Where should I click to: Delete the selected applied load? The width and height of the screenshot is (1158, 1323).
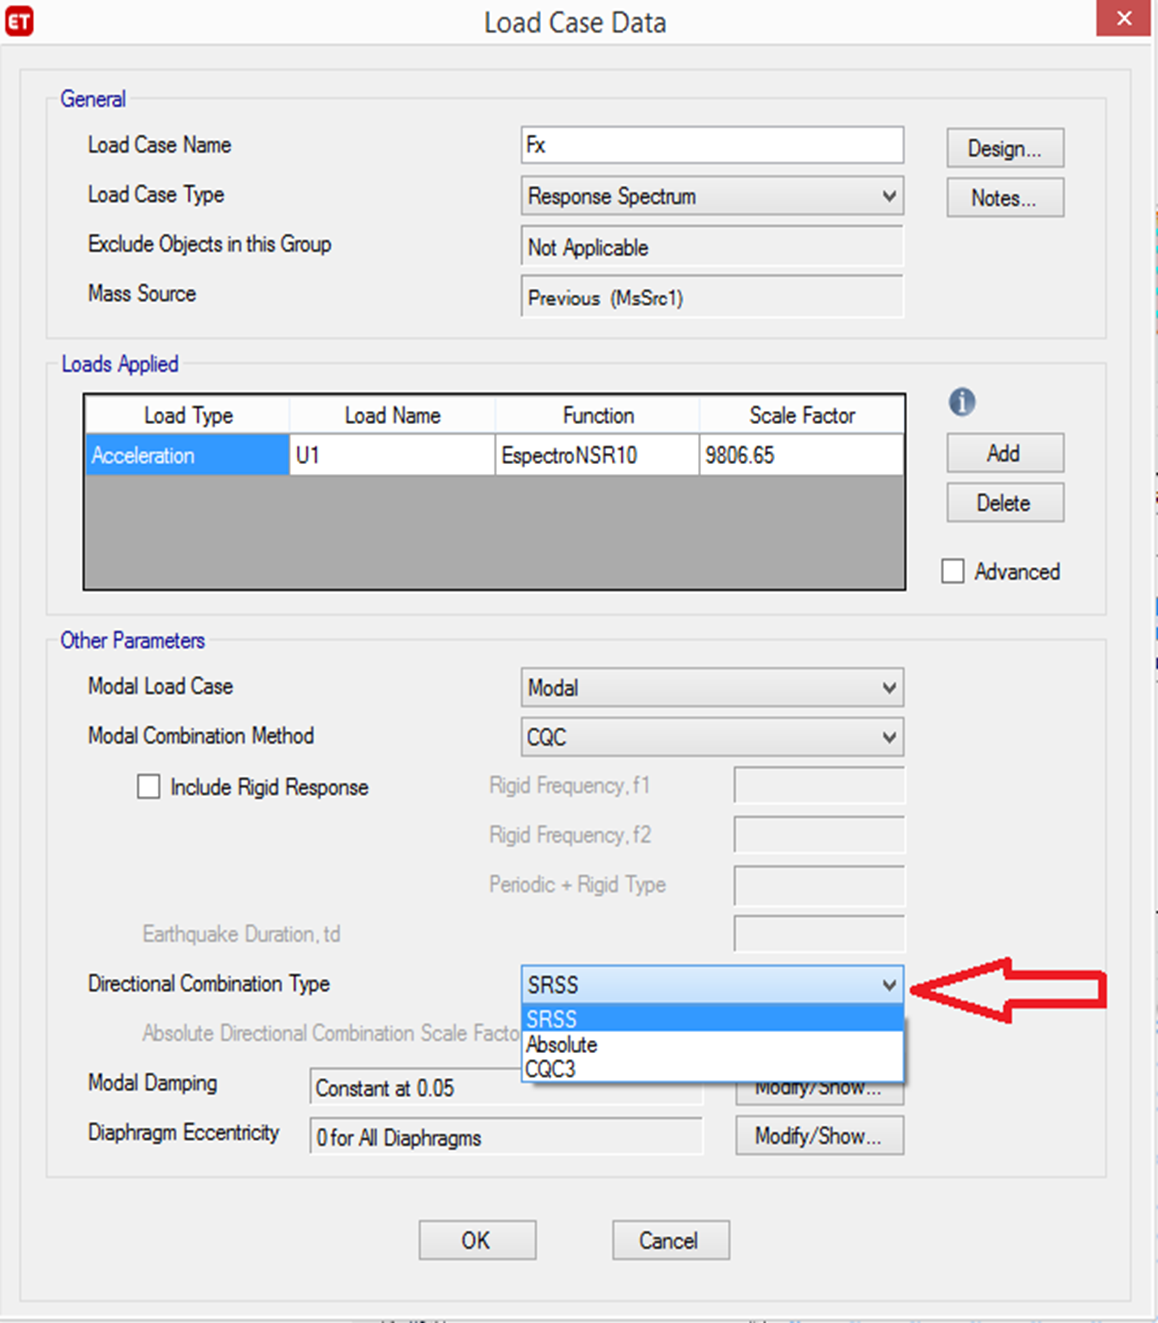pyautogui.click(x=1004, y=503)
